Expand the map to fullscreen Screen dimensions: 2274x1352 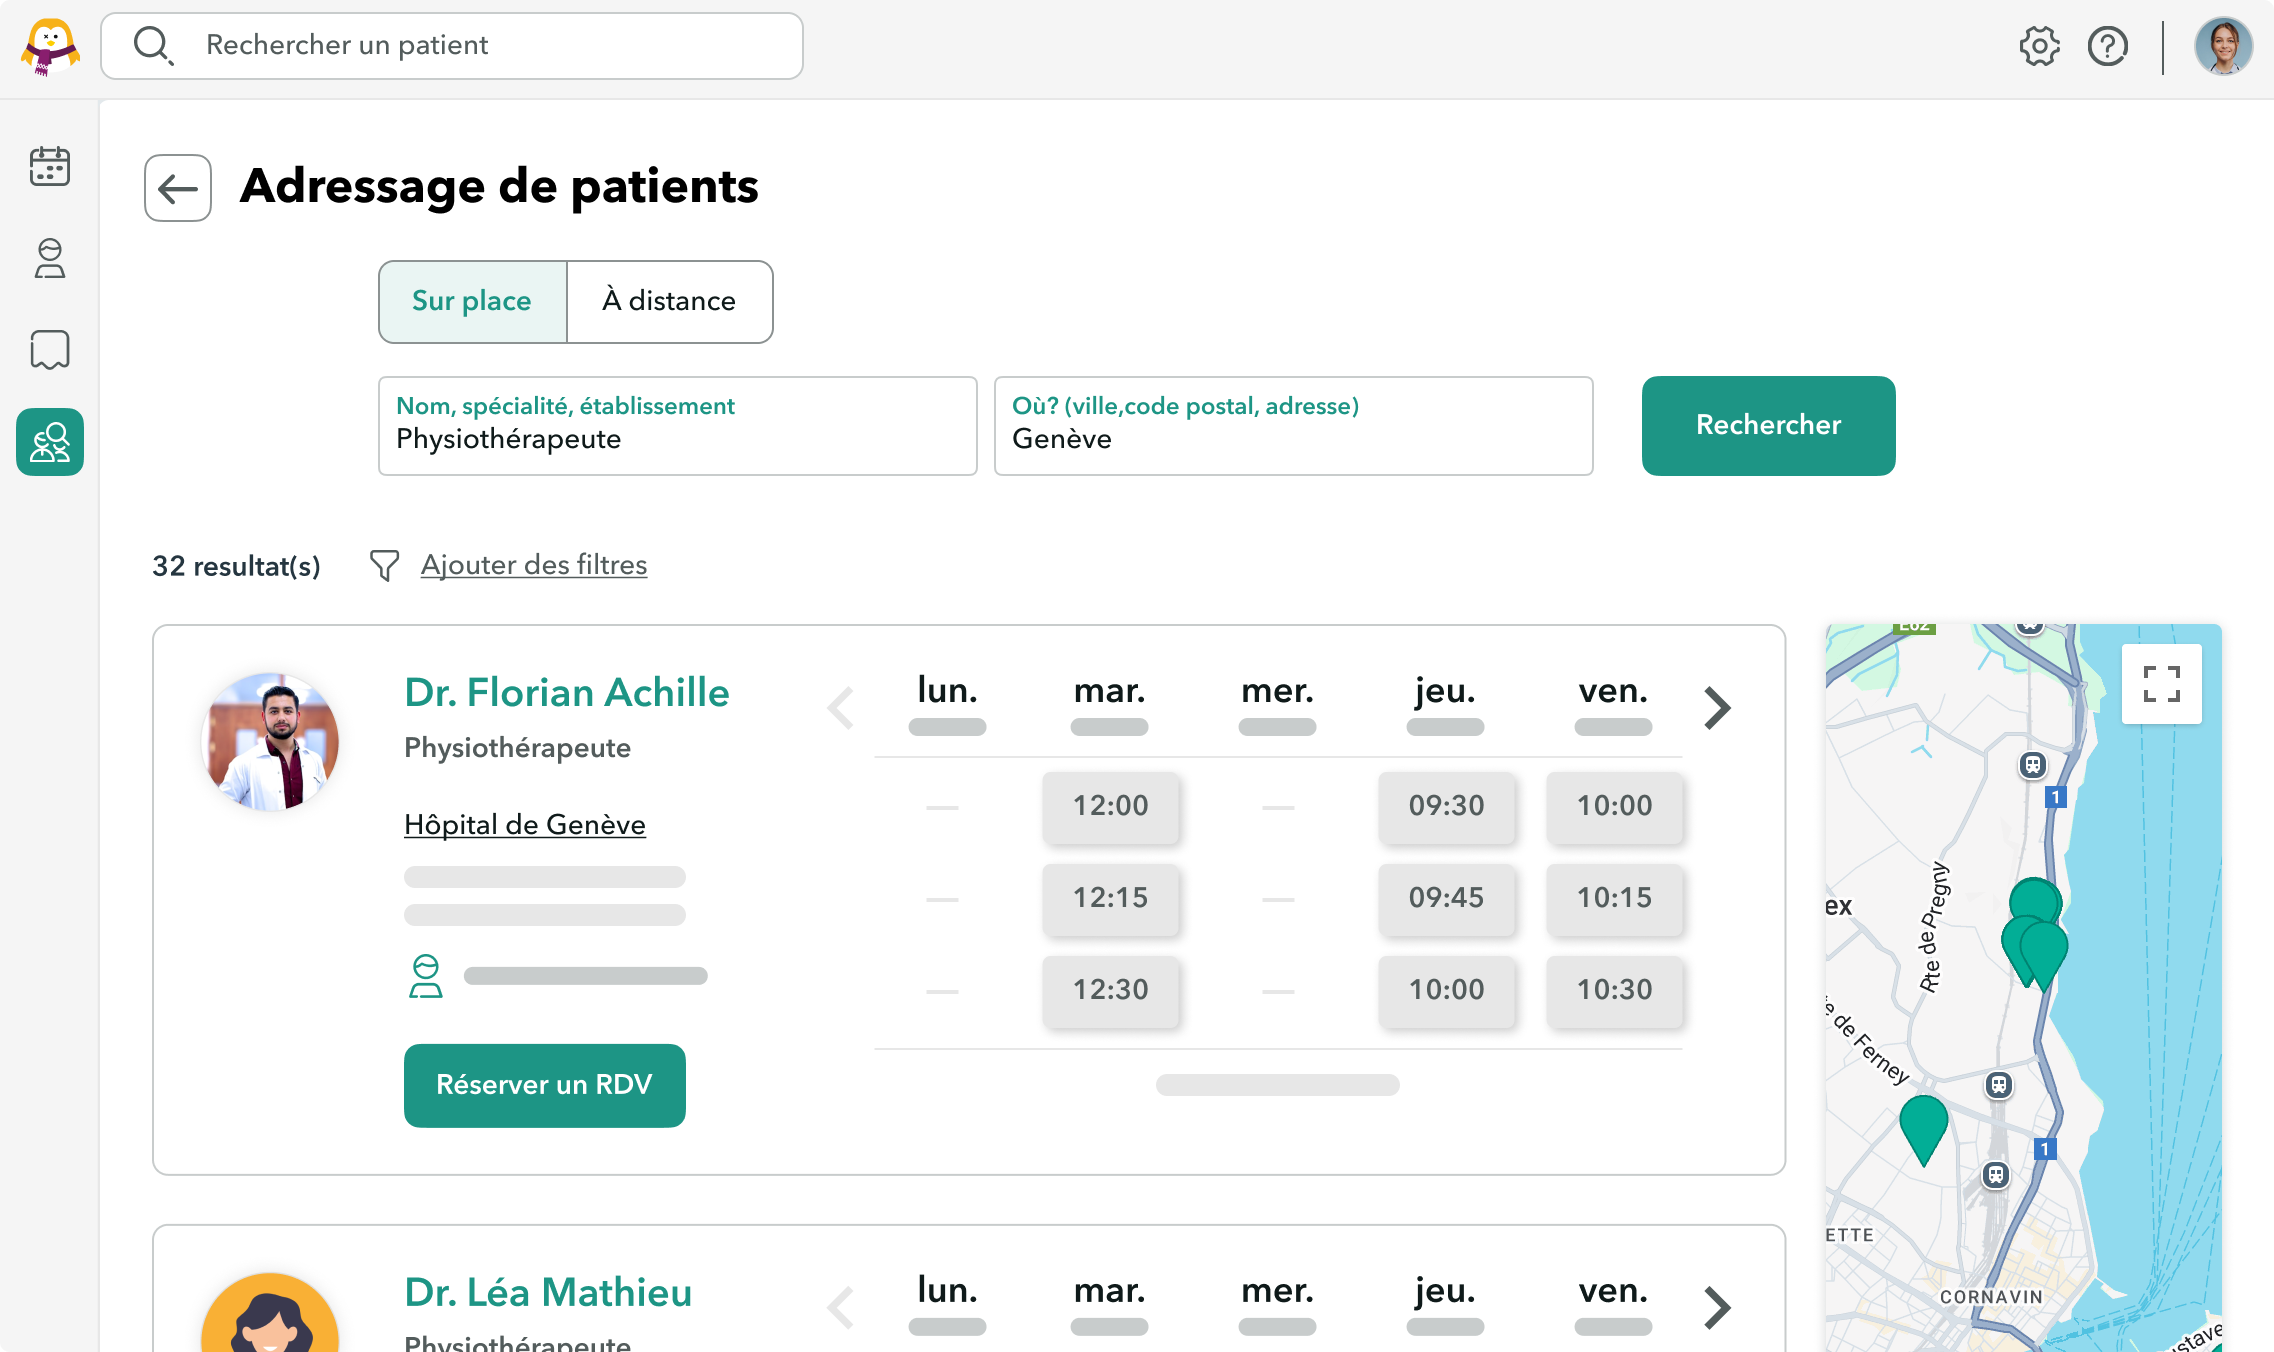pyautogui.click(x=2161, y=684)
